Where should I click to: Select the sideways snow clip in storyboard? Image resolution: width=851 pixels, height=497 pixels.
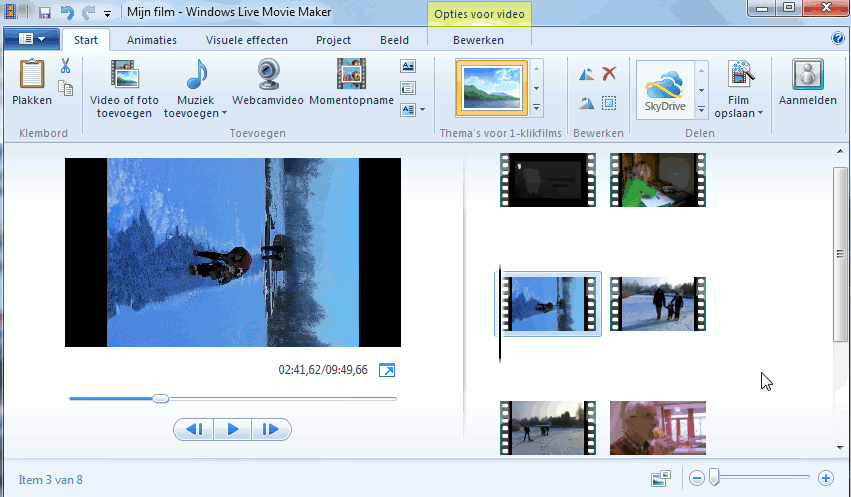click(x=548, y=304)
